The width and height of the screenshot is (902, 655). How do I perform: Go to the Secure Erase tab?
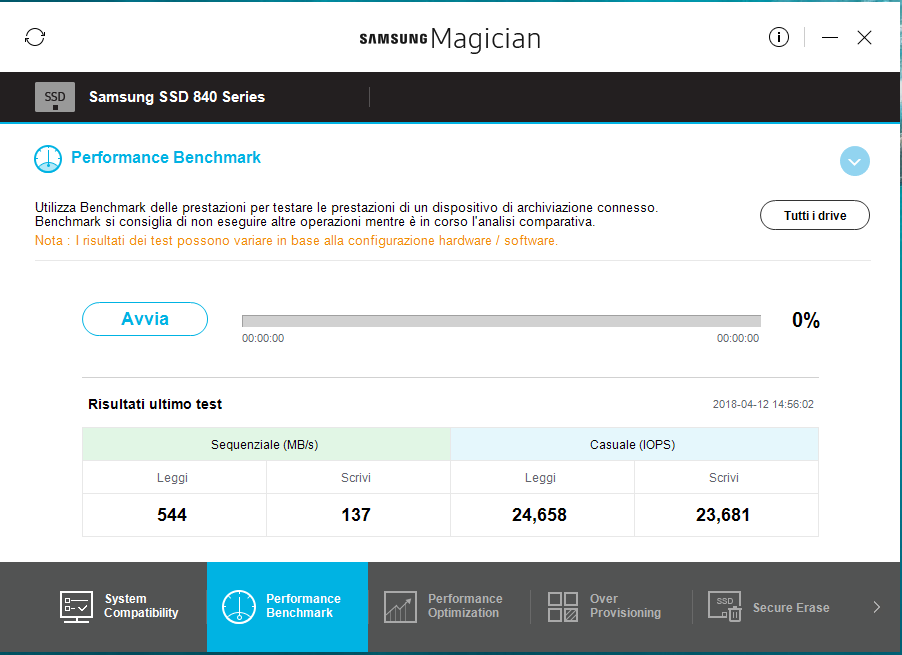point(773,607)
